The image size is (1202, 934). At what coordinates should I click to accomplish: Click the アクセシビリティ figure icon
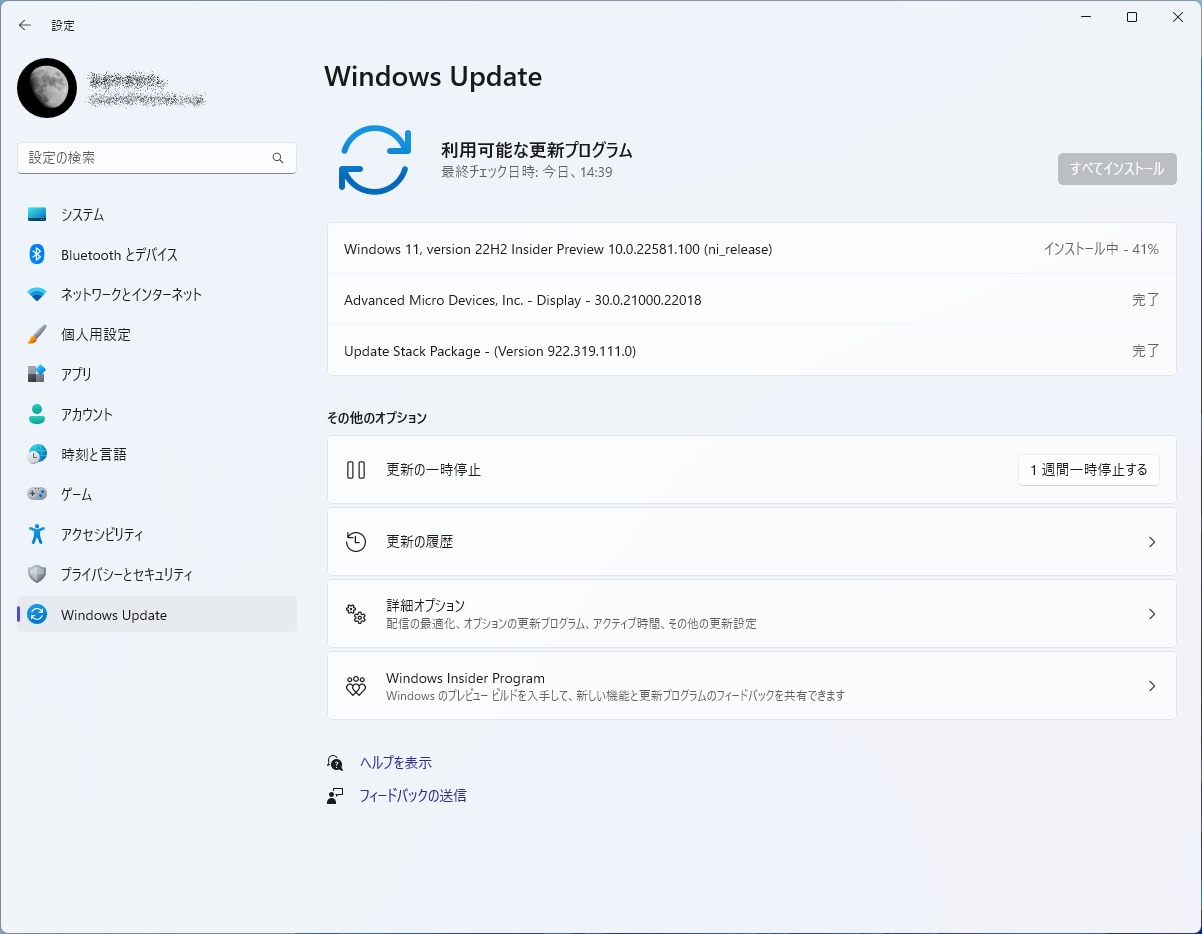click(x=37, y=535)
